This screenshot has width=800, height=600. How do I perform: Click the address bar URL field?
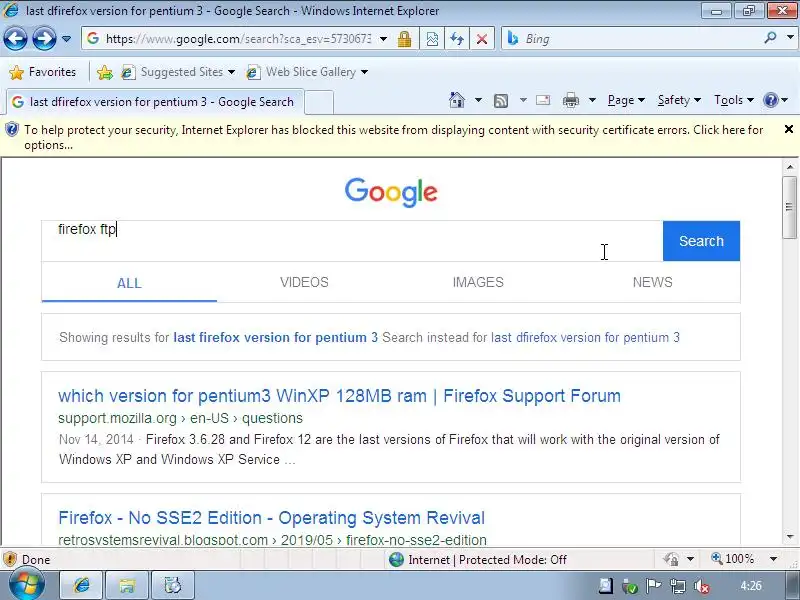(x=237, y=39)
